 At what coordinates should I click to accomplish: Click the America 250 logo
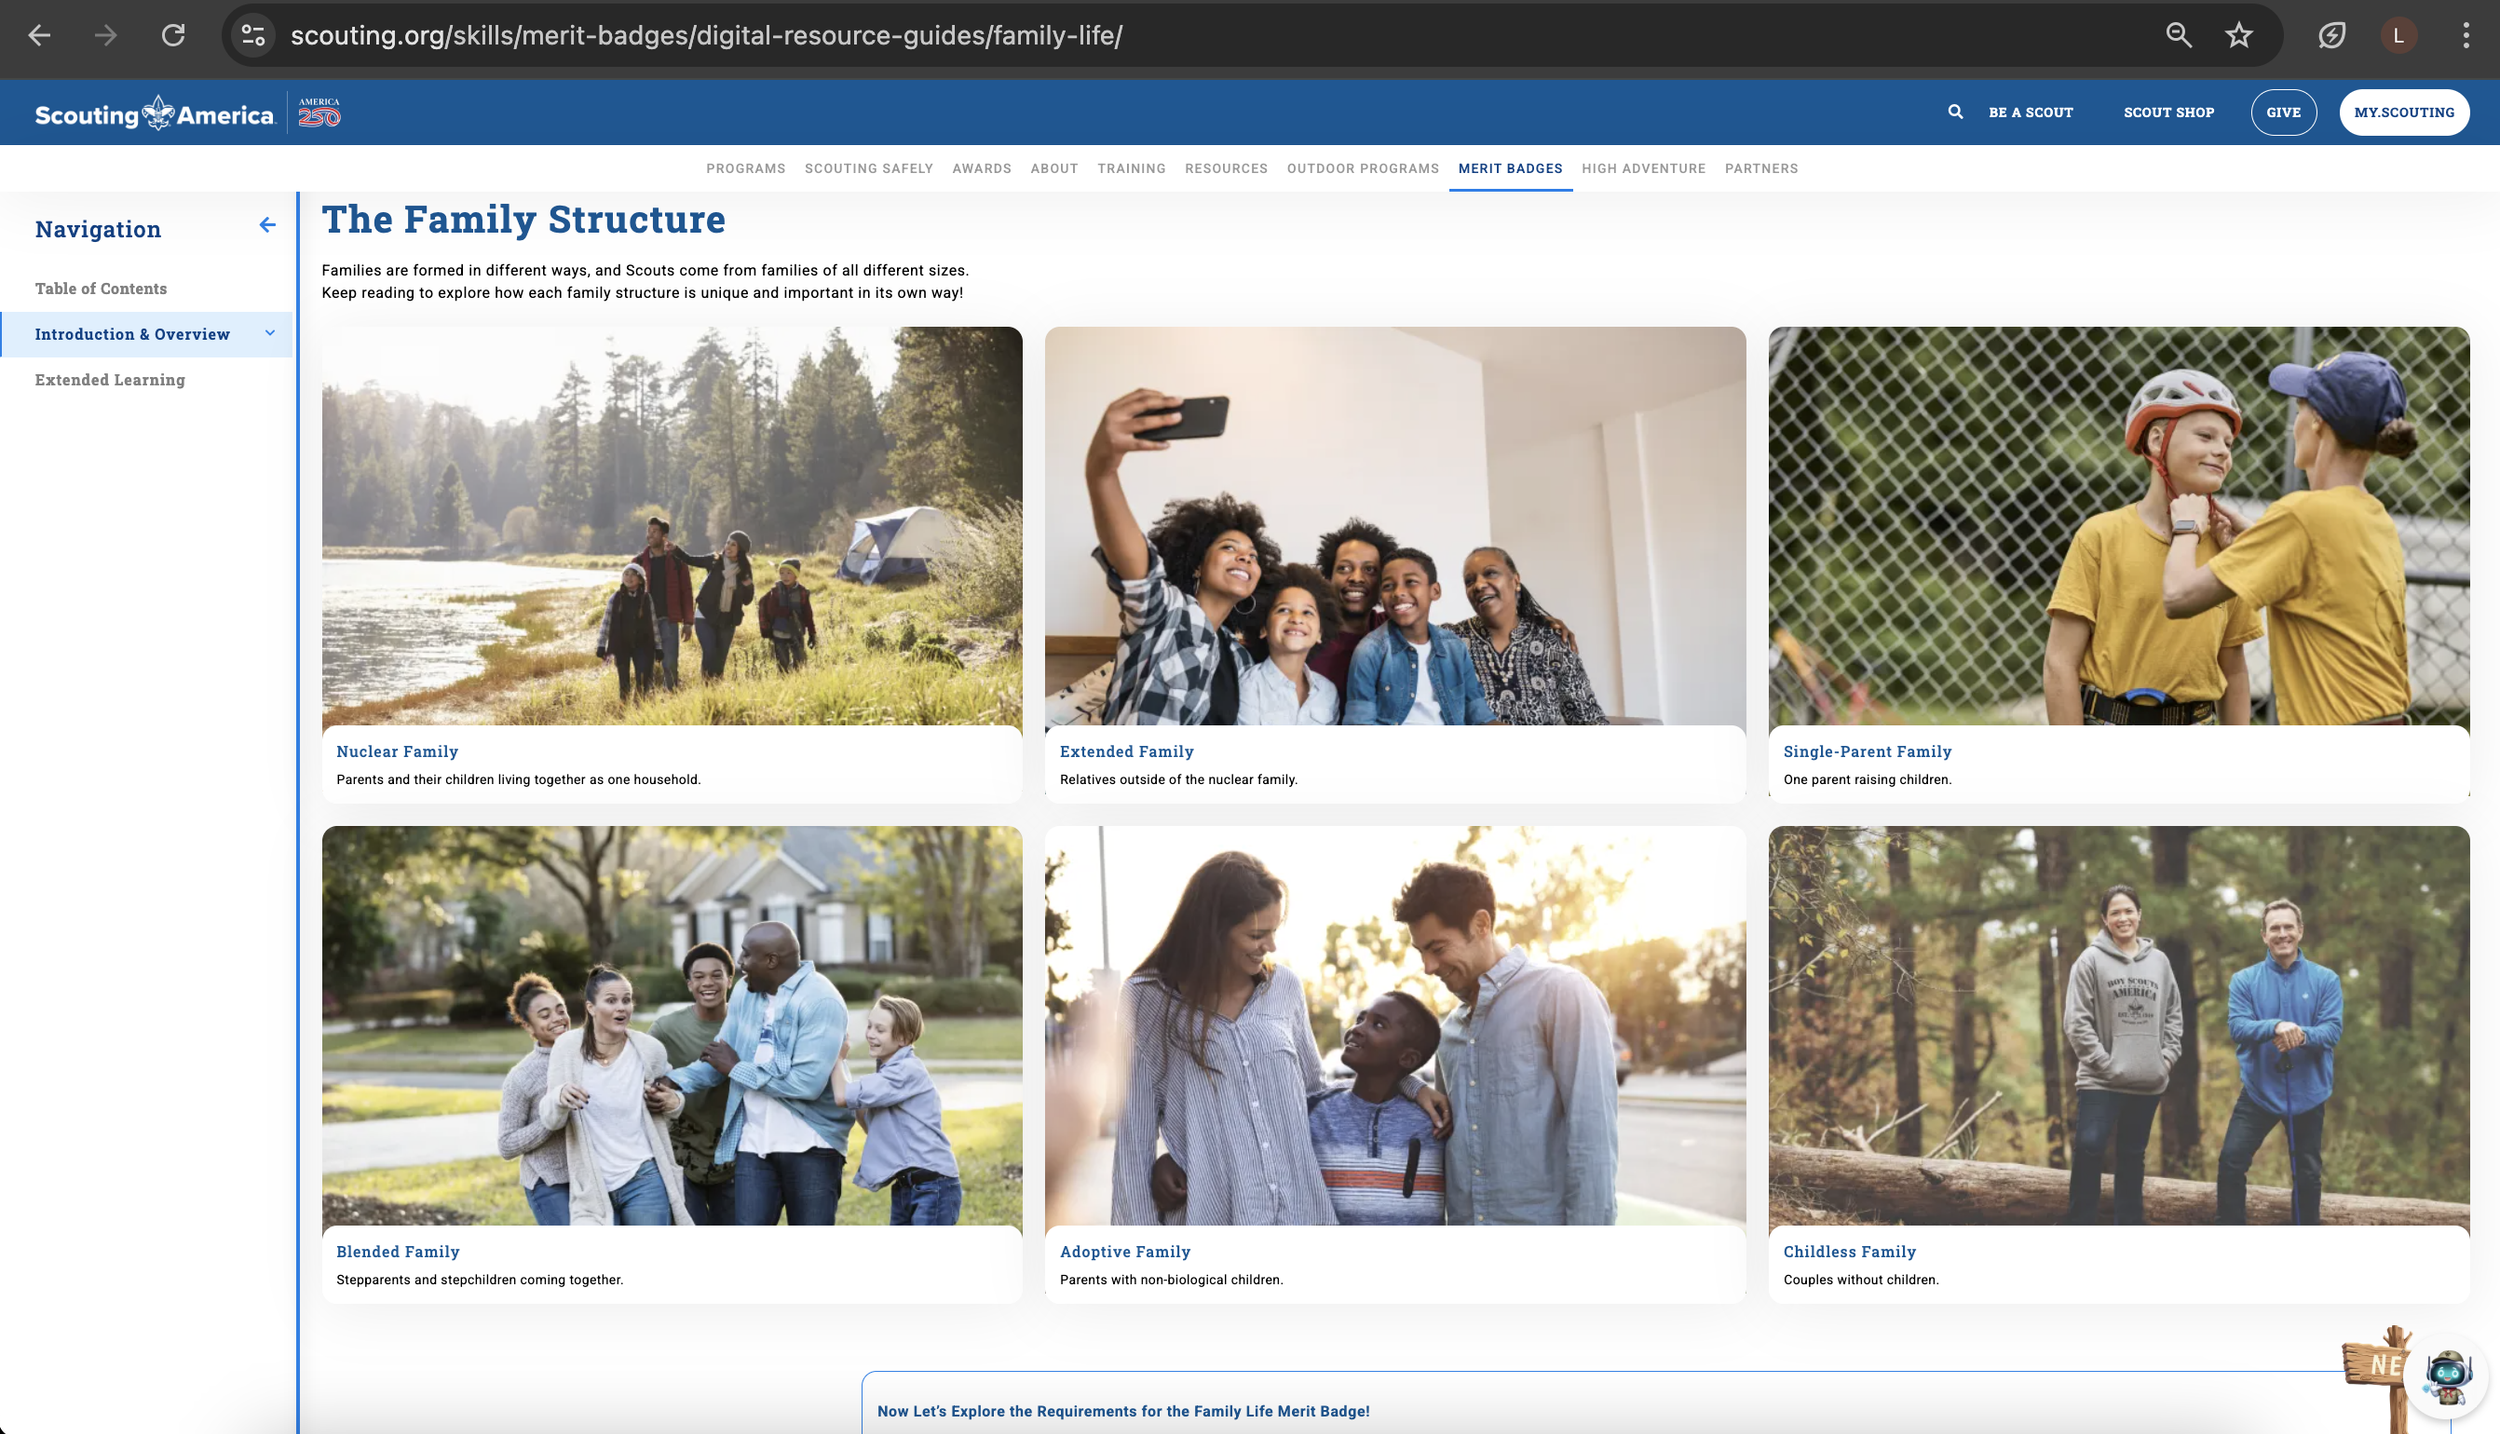coord(319,113)
